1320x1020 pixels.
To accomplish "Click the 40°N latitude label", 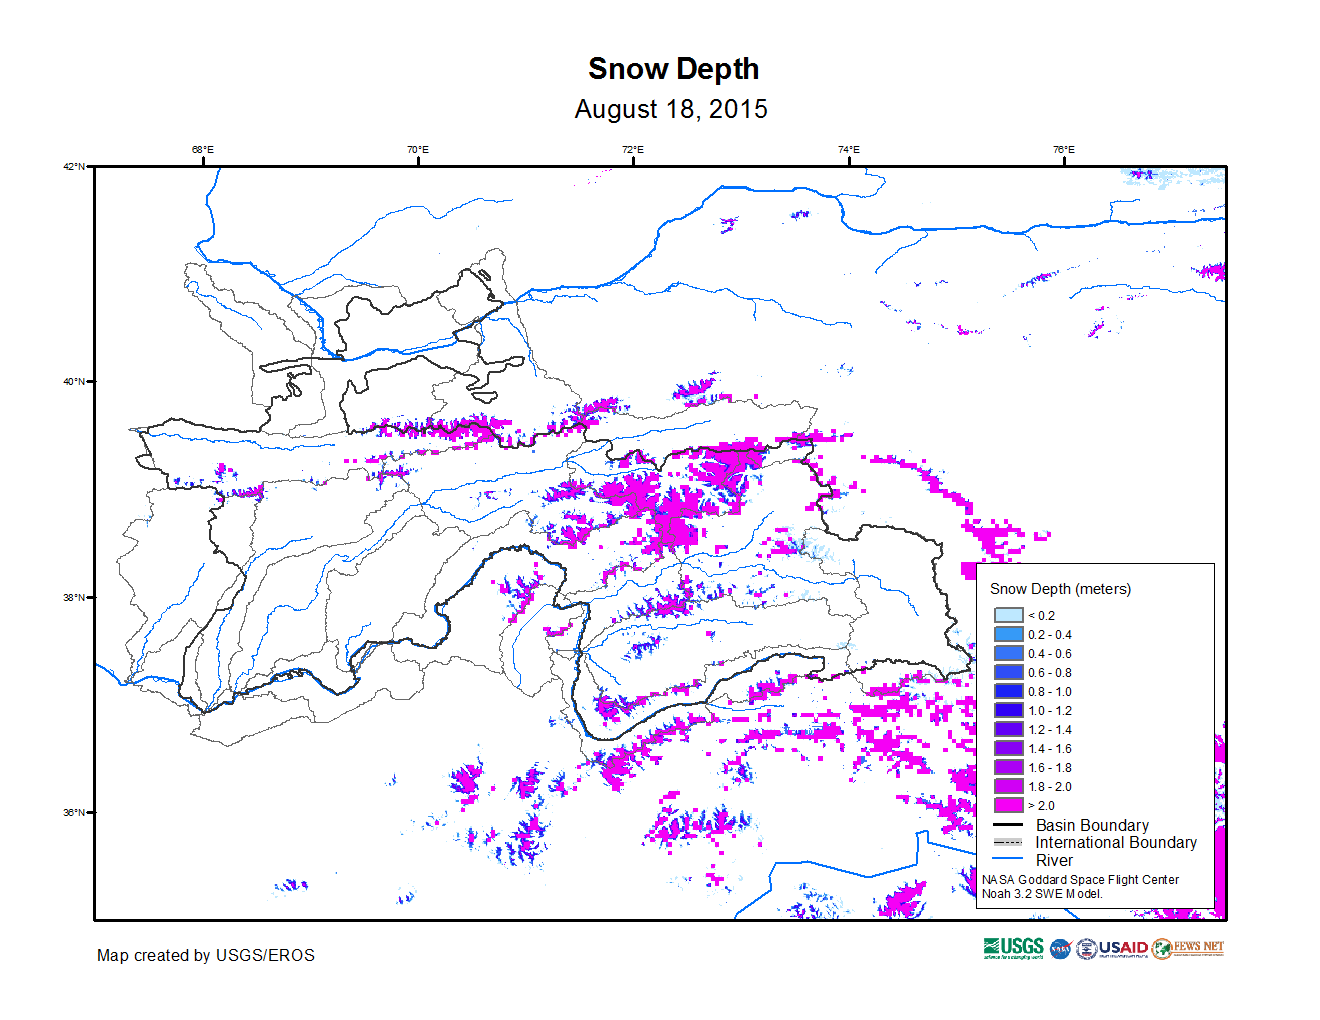I will coord(74,381).
